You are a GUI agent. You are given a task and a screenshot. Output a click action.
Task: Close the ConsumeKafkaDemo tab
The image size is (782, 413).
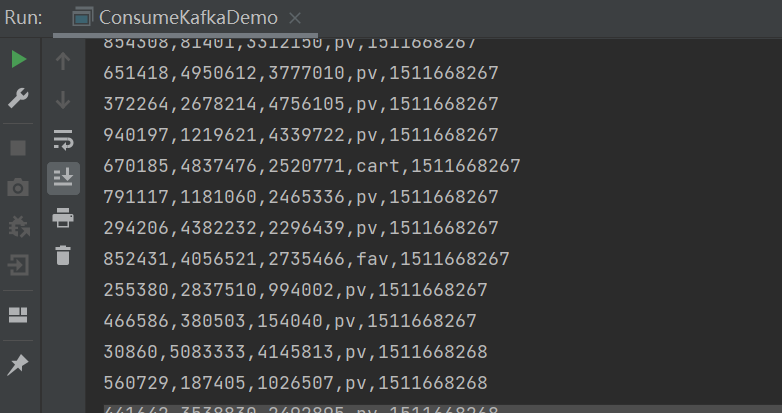coord(294,18)
